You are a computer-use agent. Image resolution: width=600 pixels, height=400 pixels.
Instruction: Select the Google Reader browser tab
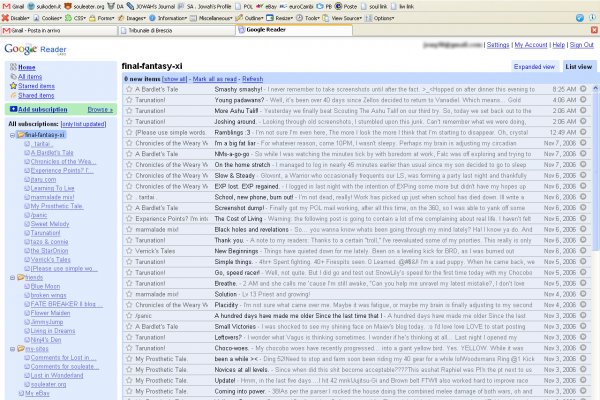click(x=294, y=30)
